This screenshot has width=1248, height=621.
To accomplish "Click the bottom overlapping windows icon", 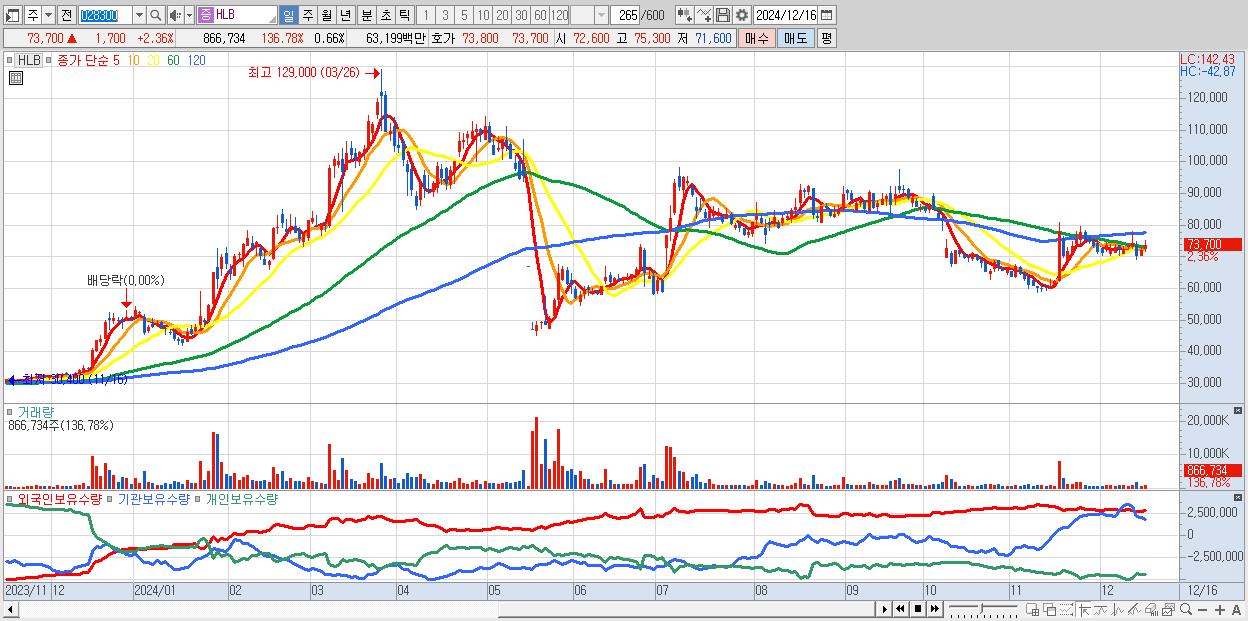I will [x=1050, y=610].
